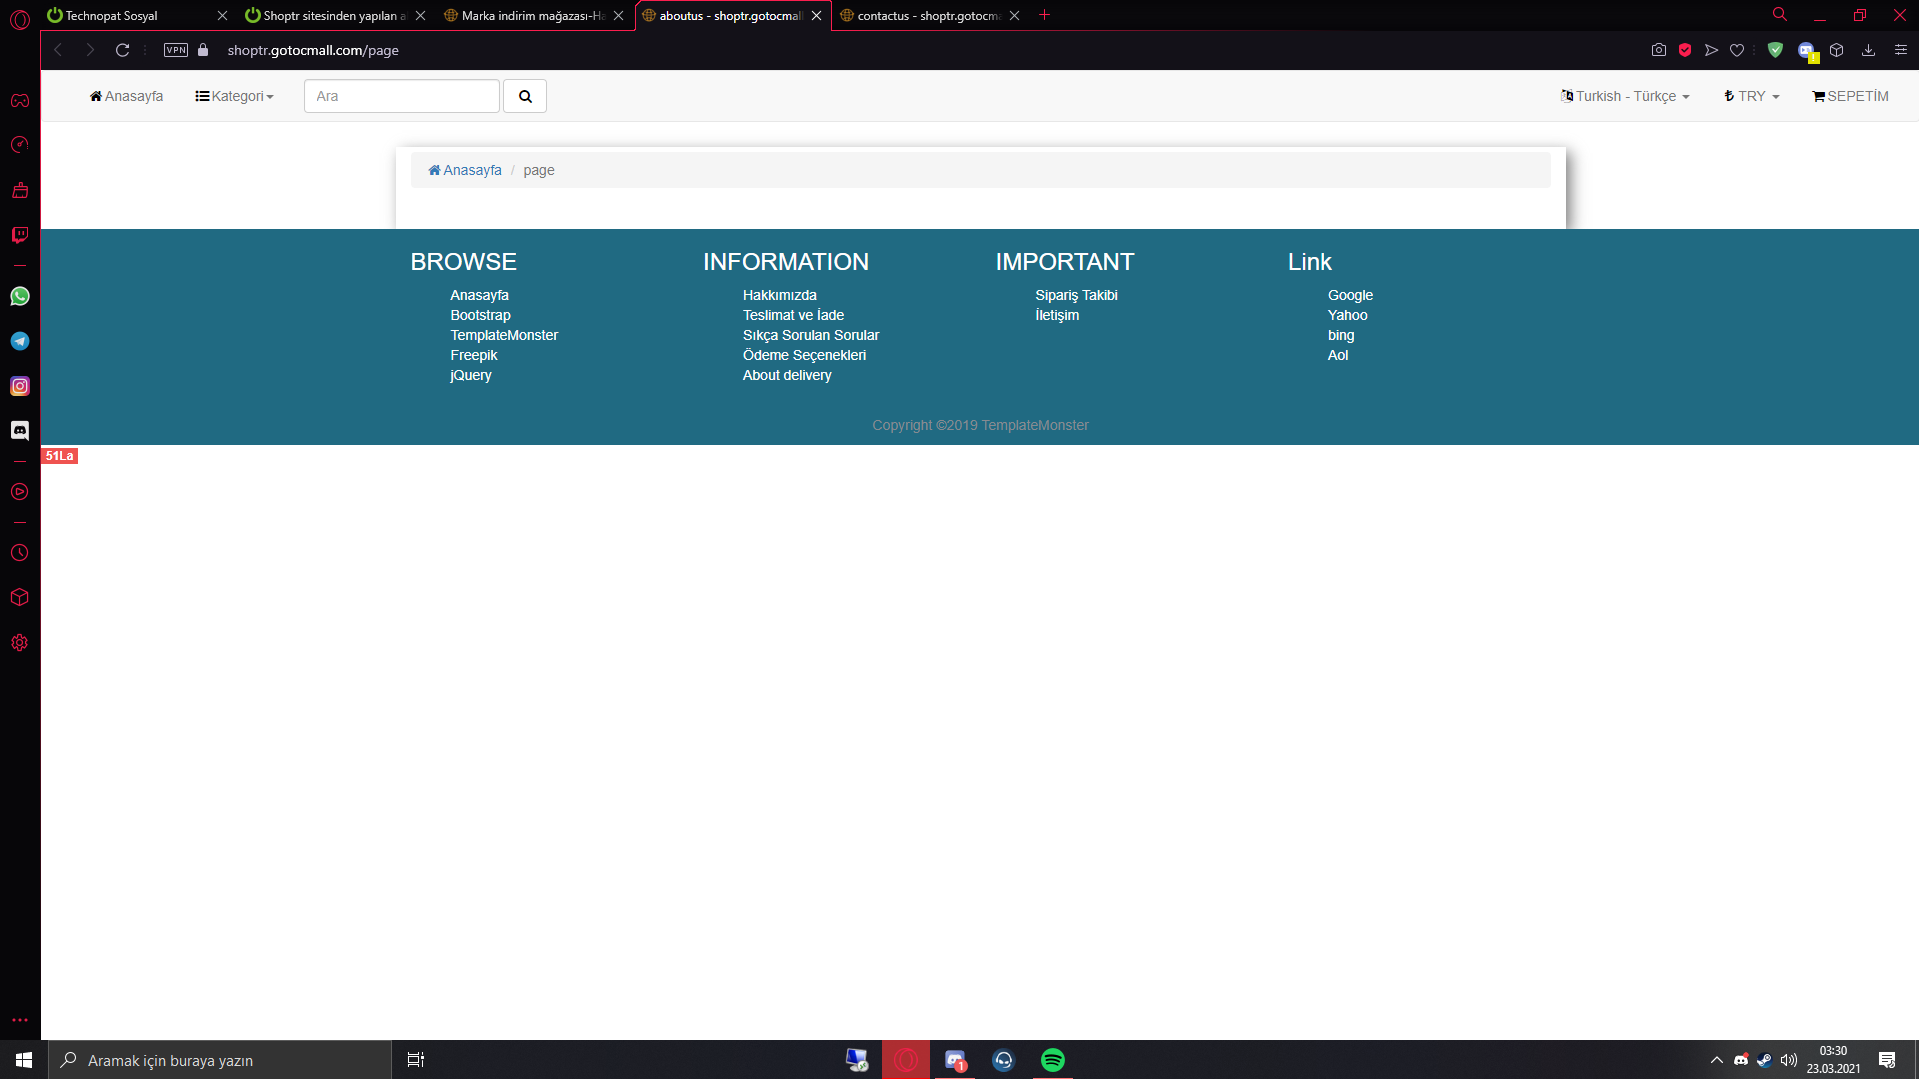The image size is (1919, 1079).
Task: Click Anasayfa breadcrumb link
Action: click(465, 170)
